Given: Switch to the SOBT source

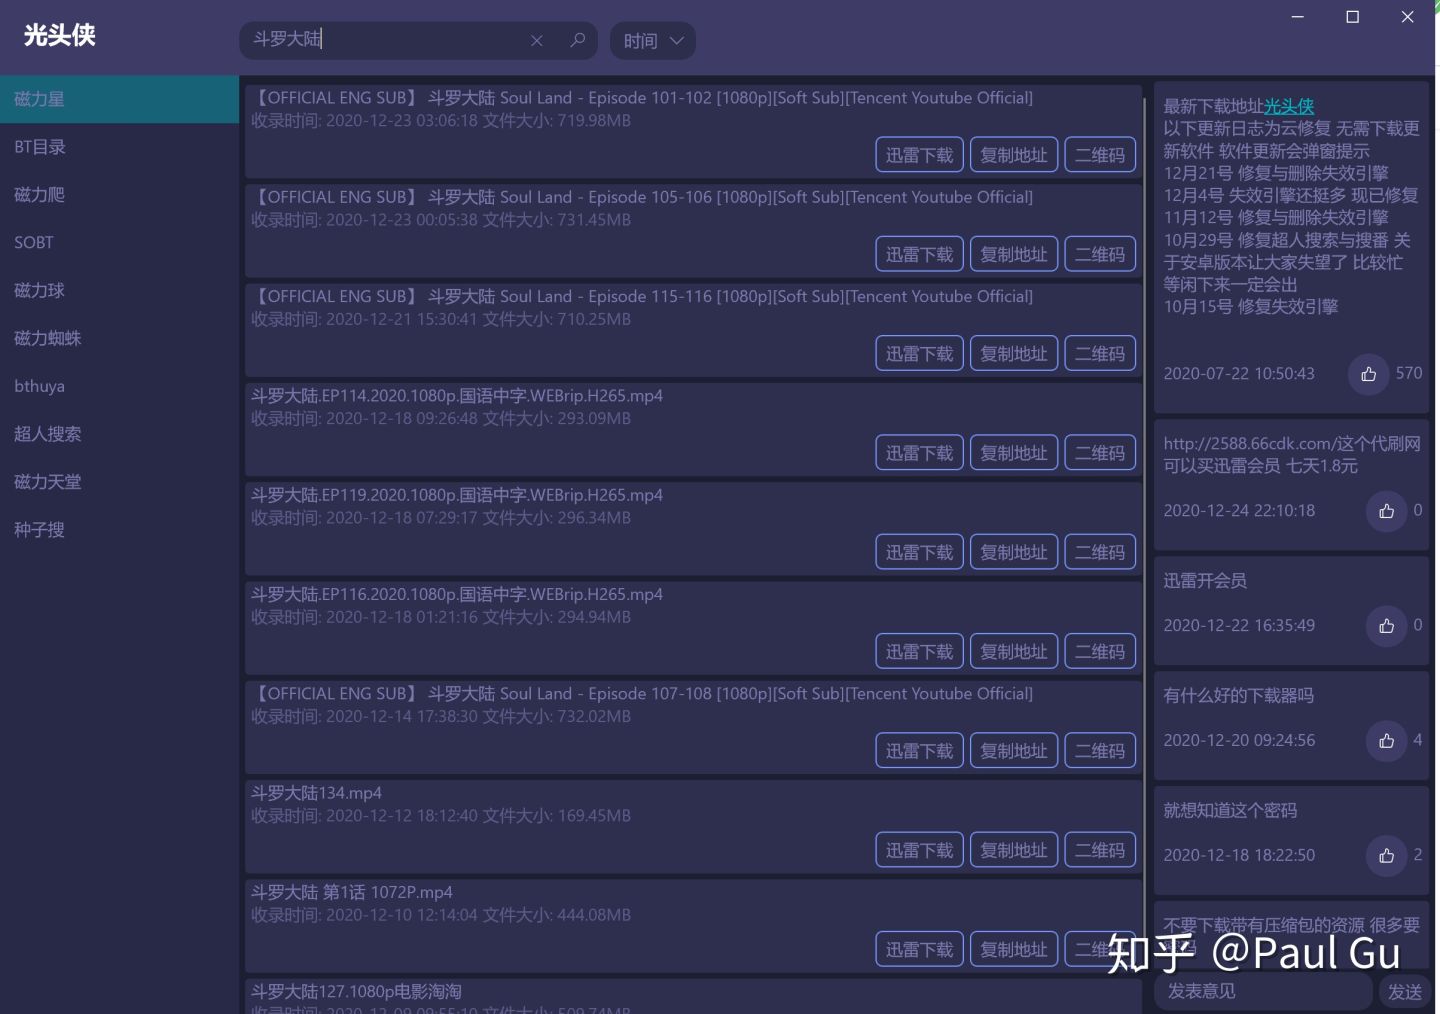Looking at the screenshot, I should coord(119,242).
